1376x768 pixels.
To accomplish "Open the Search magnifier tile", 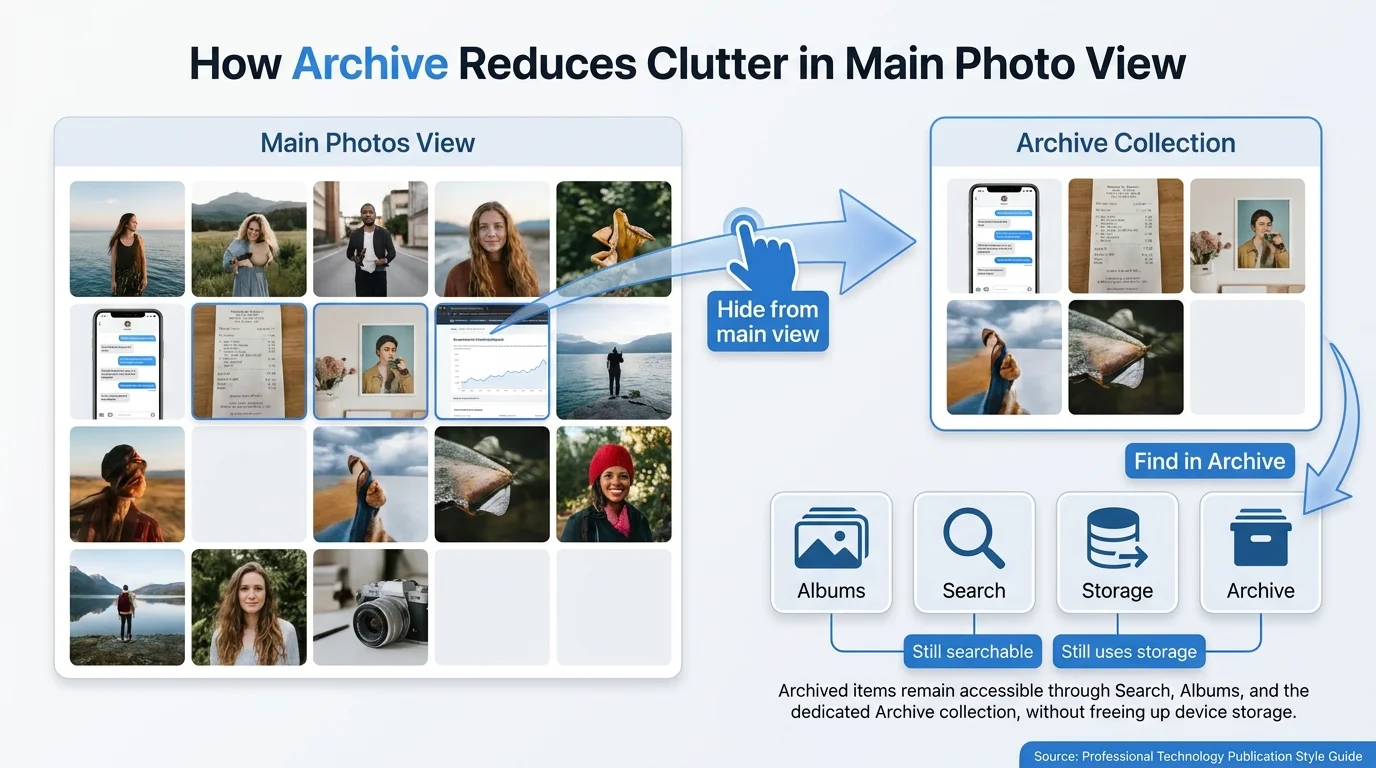I will point(974,552).
